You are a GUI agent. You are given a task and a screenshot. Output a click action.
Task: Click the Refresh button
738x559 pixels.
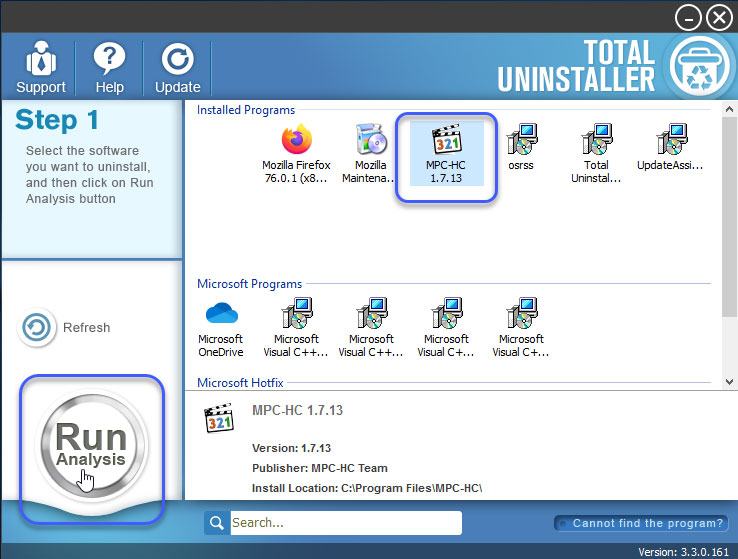pyautogui.click(x=64, y=327)
